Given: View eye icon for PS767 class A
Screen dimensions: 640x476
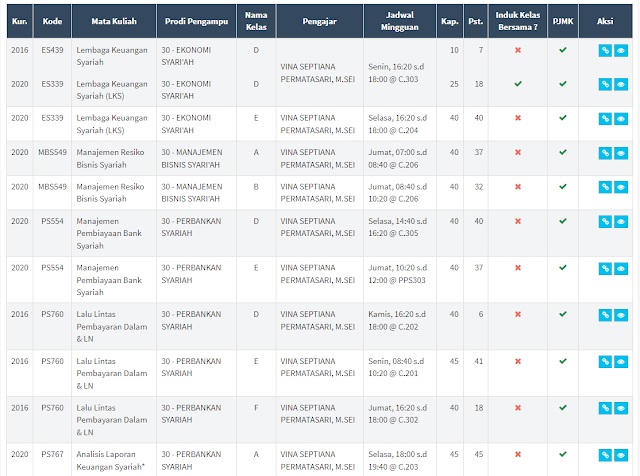Looking at the screenshot, I should [621, 455].
